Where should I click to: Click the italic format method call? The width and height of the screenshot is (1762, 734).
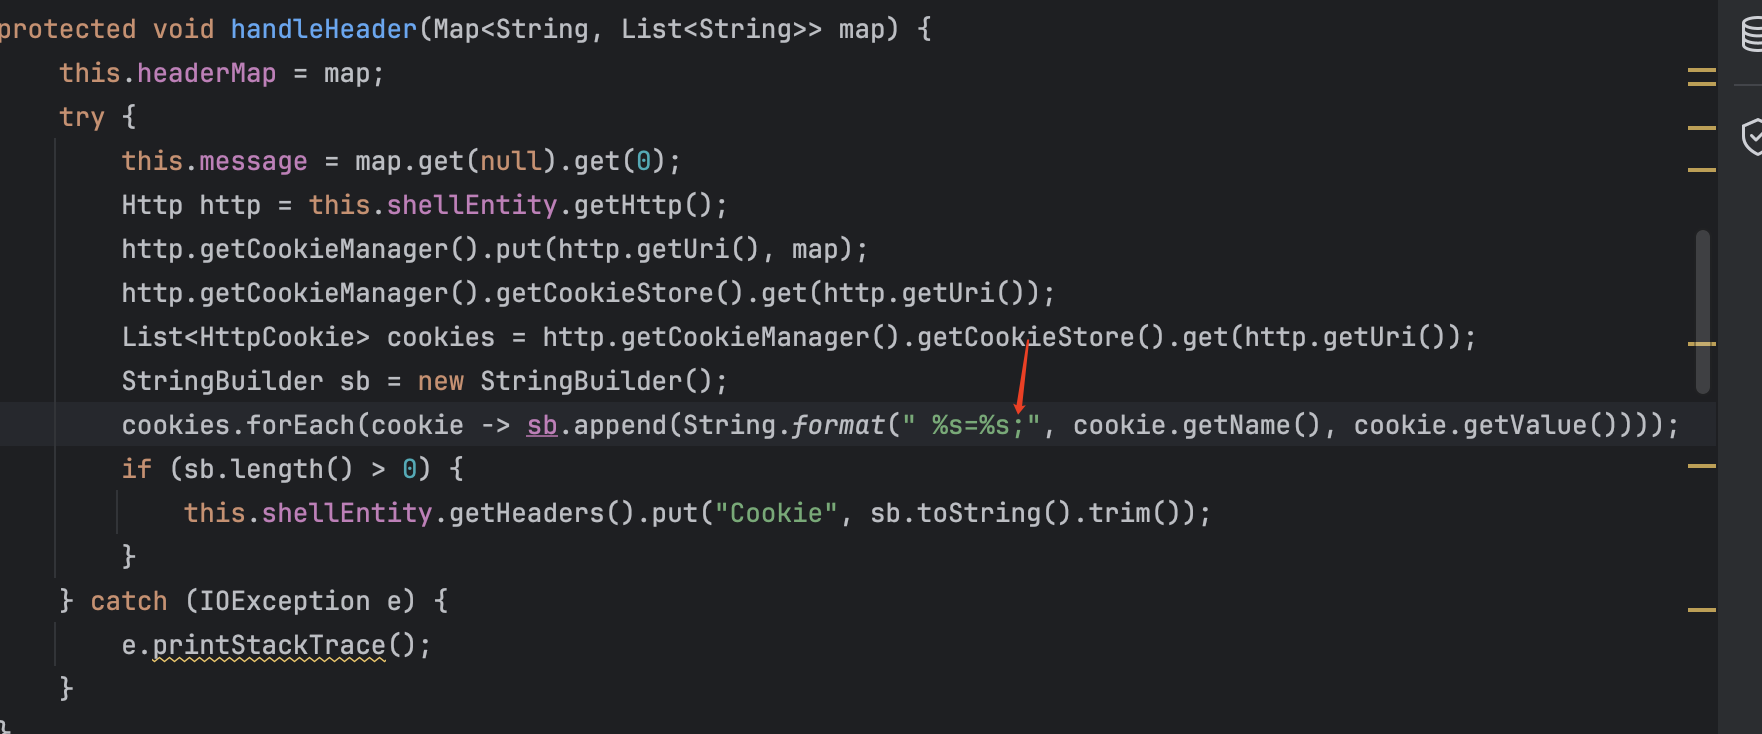click(837, 425)
